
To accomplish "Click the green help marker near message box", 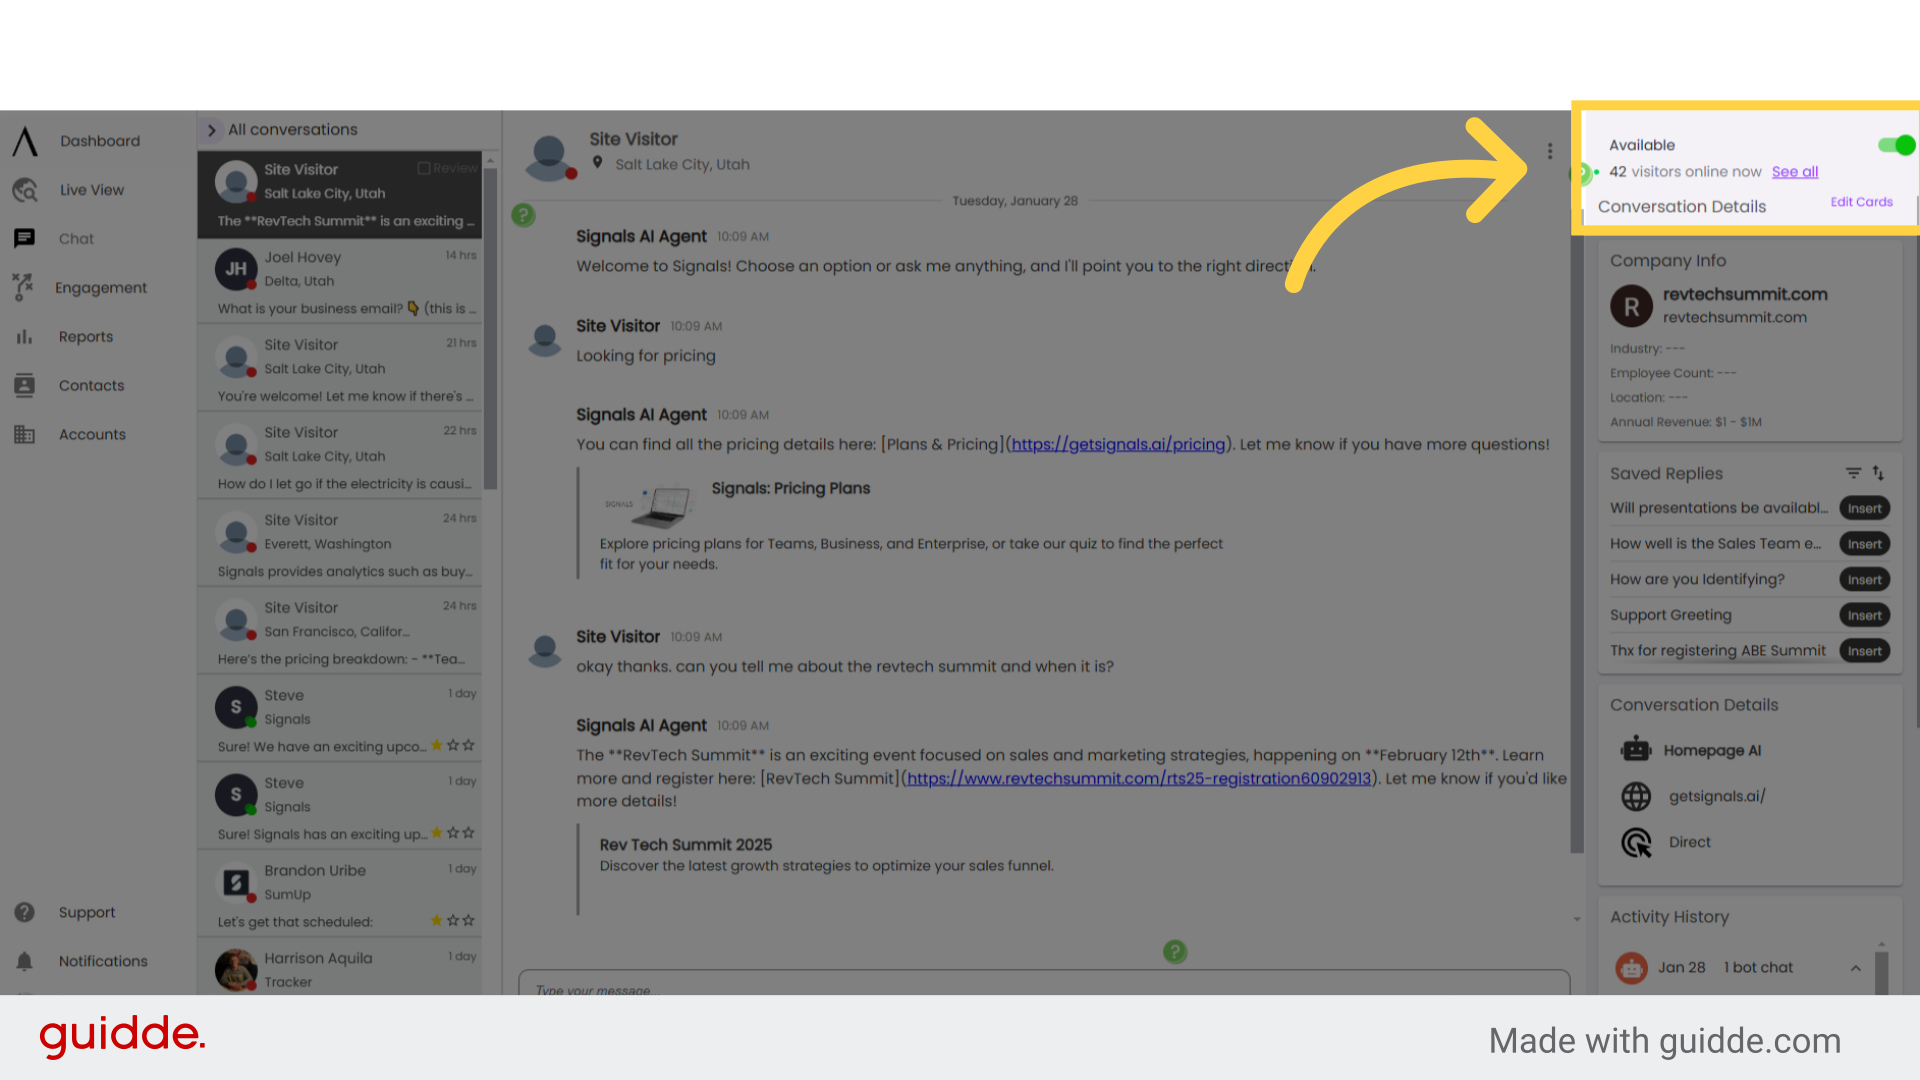I will pyautogui.click(x=1175, y=951).
